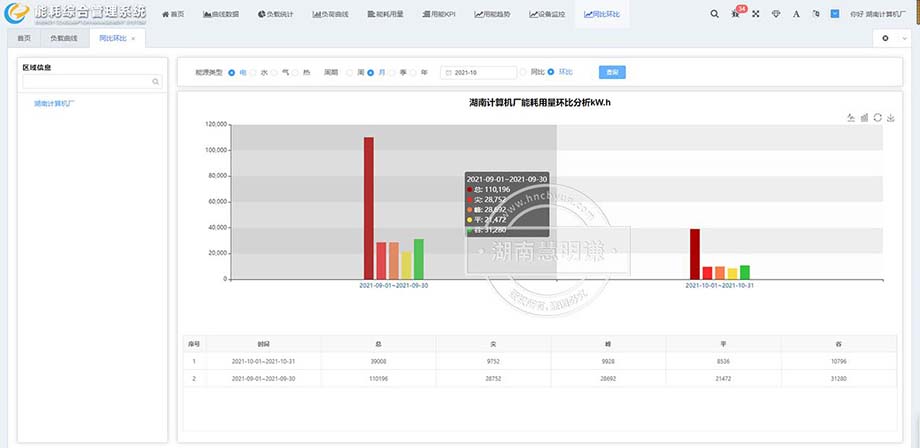Expand the settings gear dropdown at right

tap(889, 38)
